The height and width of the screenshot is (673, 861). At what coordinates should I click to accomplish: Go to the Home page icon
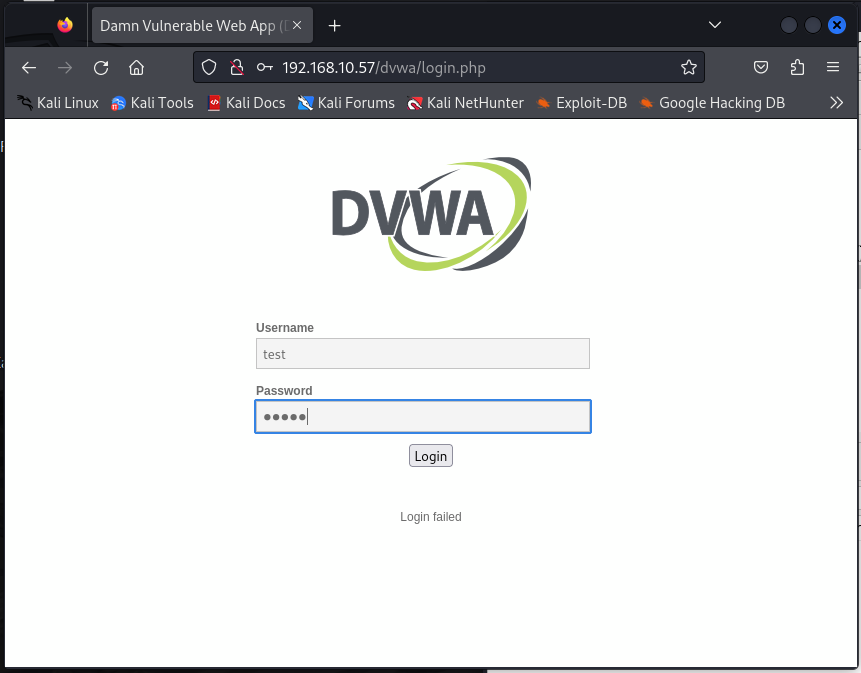tap(137, 68)
